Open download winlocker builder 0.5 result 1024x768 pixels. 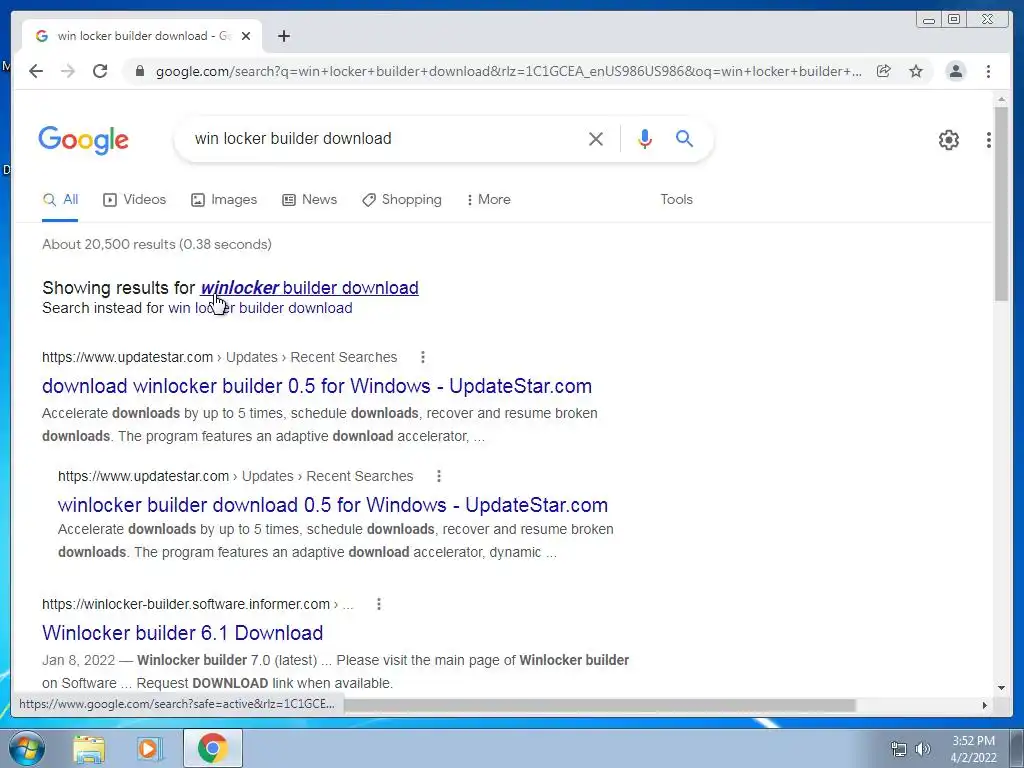317,386
